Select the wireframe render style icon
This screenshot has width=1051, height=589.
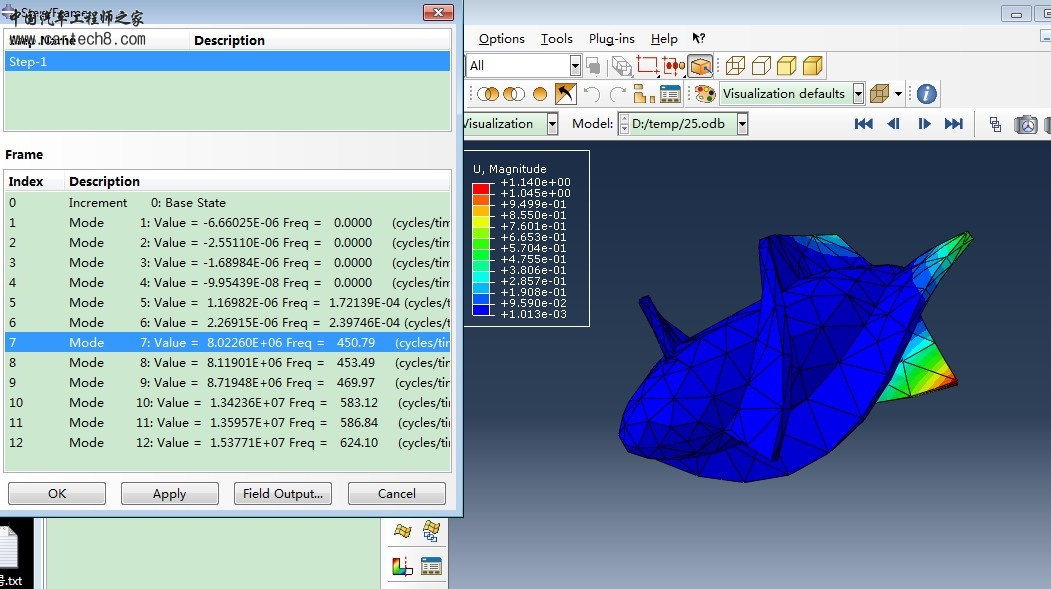(735, 66)
